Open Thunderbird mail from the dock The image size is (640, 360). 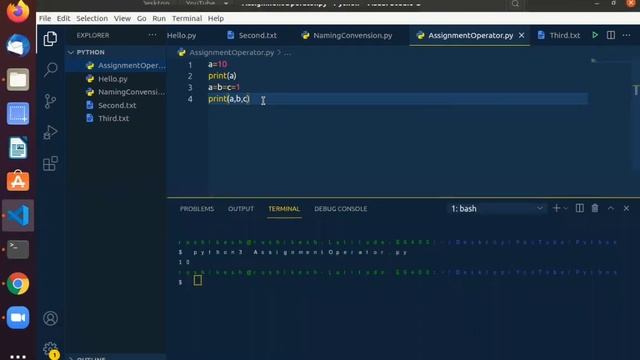click(18, 45)
